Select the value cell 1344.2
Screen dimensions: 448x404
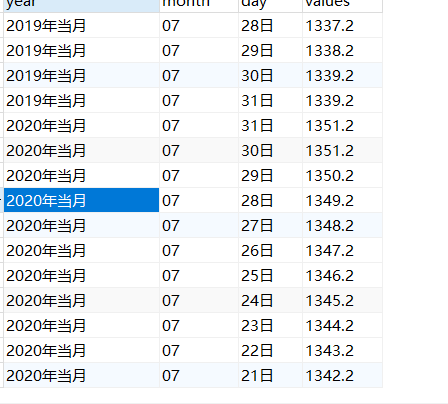tap(342, 325)
